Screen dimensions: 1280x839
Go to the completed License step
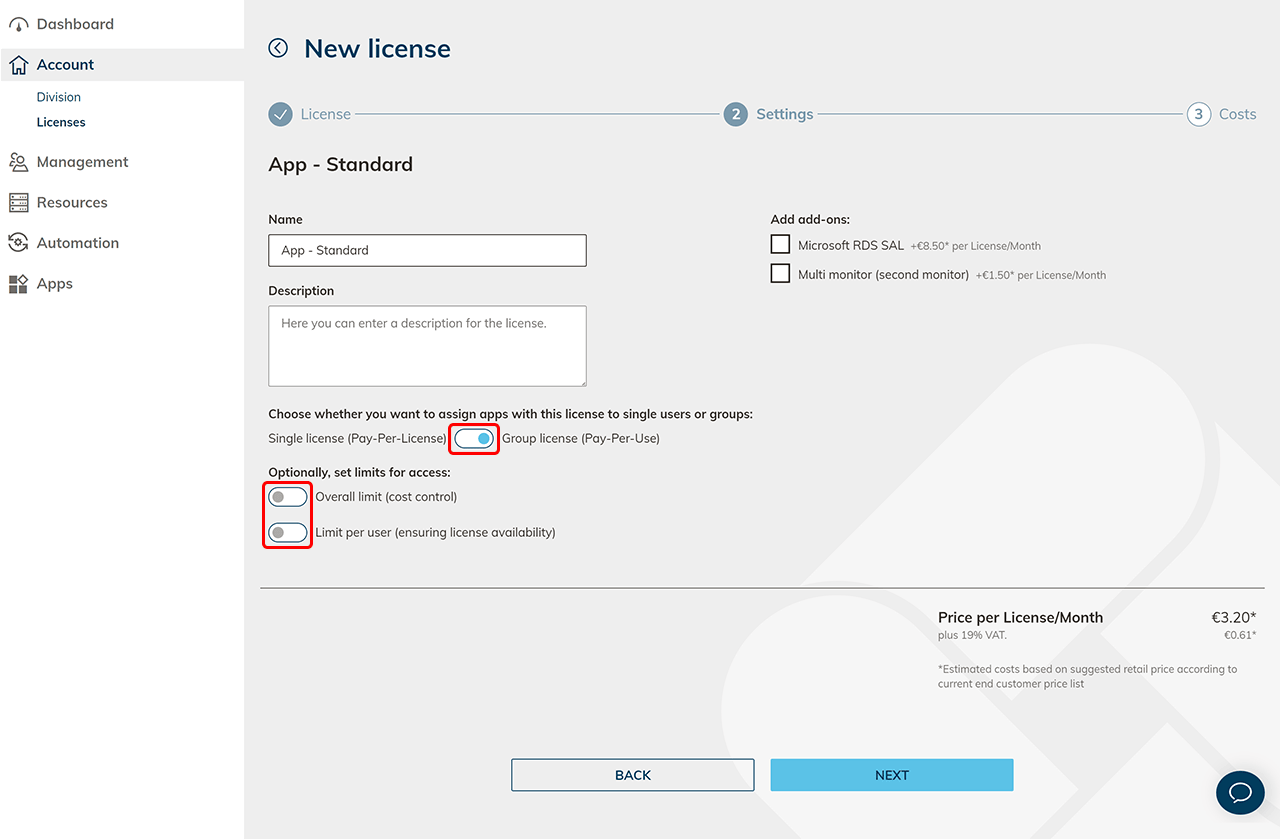point(280,114)
